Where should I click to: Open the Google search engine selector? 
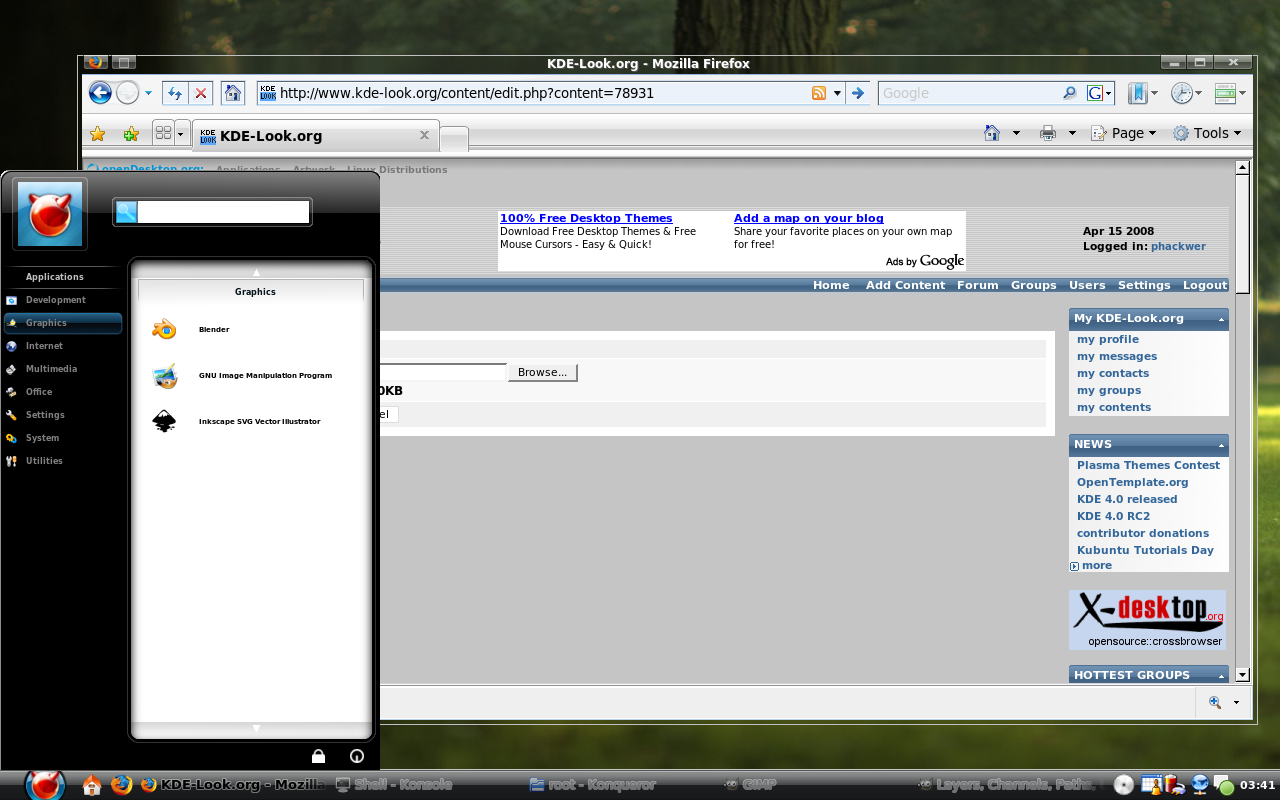(x=1100, y=93)
